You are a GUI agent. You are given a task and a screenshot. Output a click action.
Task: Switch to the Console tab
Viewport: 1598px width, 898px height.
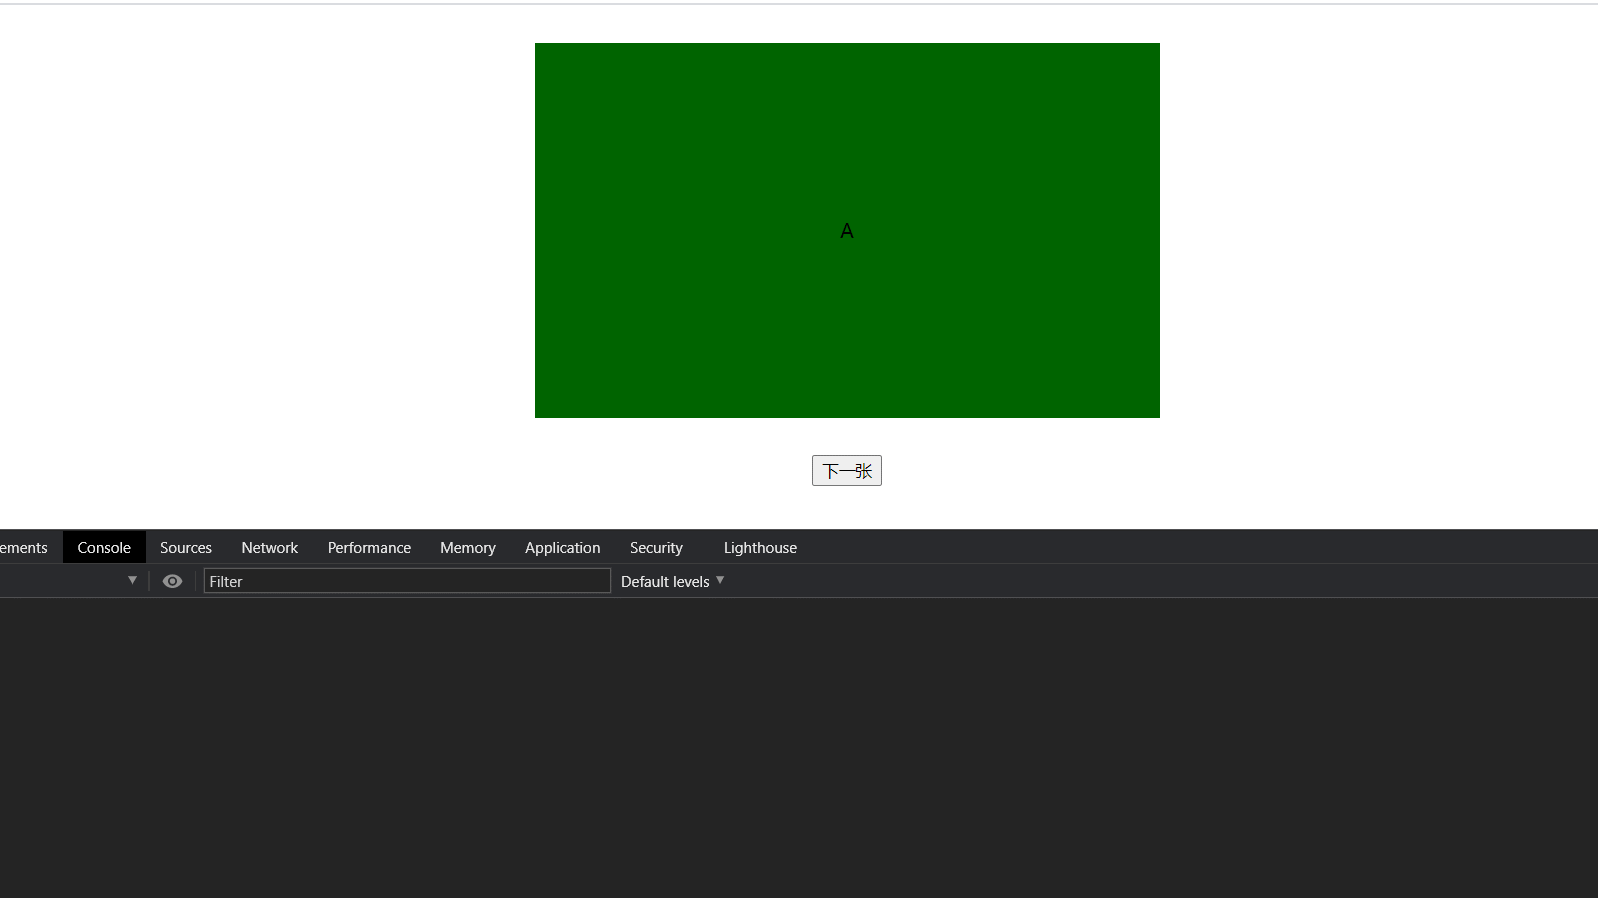point(104,548)
